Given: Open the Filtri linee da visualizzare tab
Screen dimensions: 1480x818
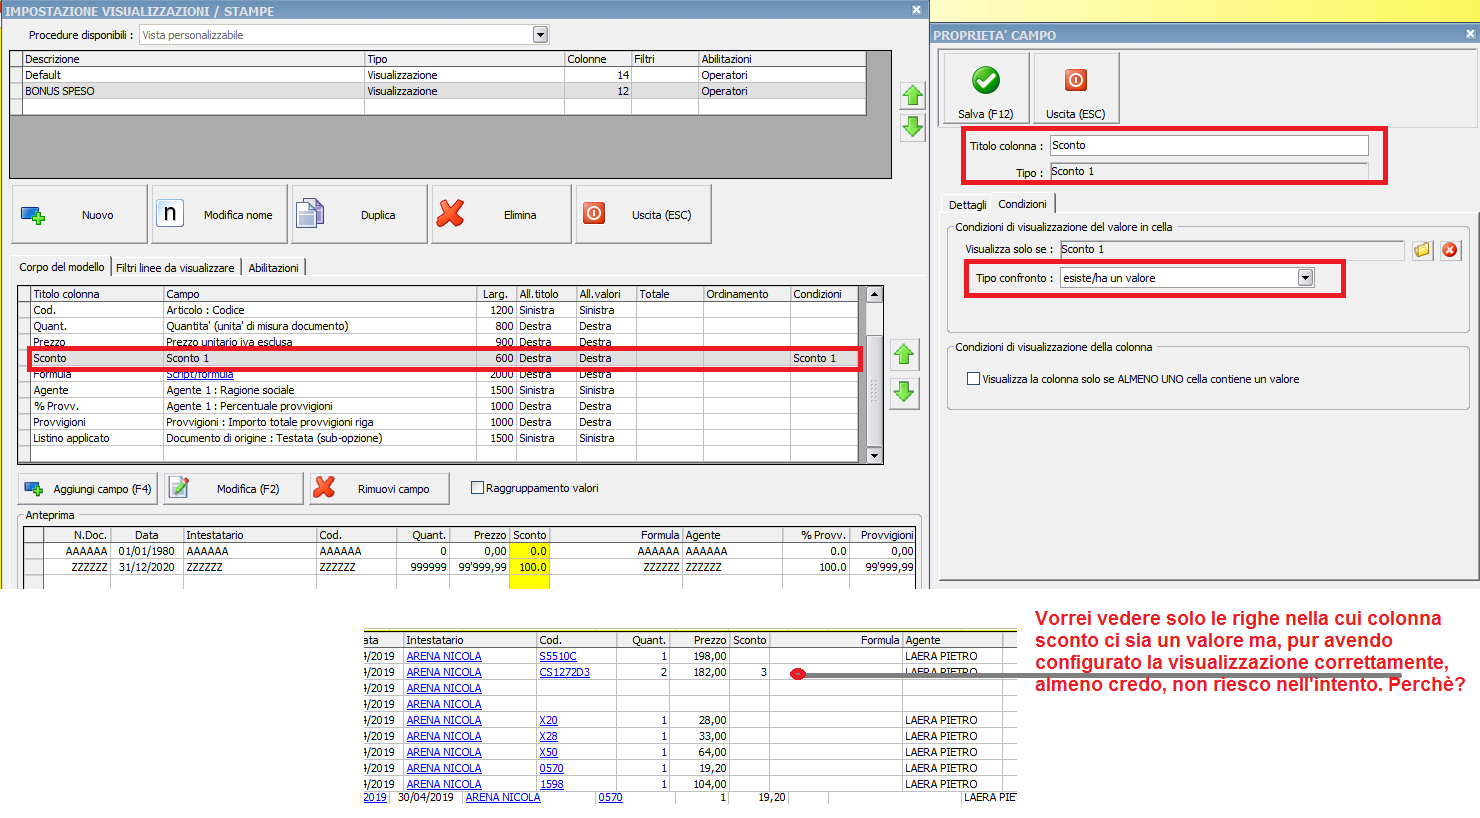Looking at the screenshot, I should point(175,268).
